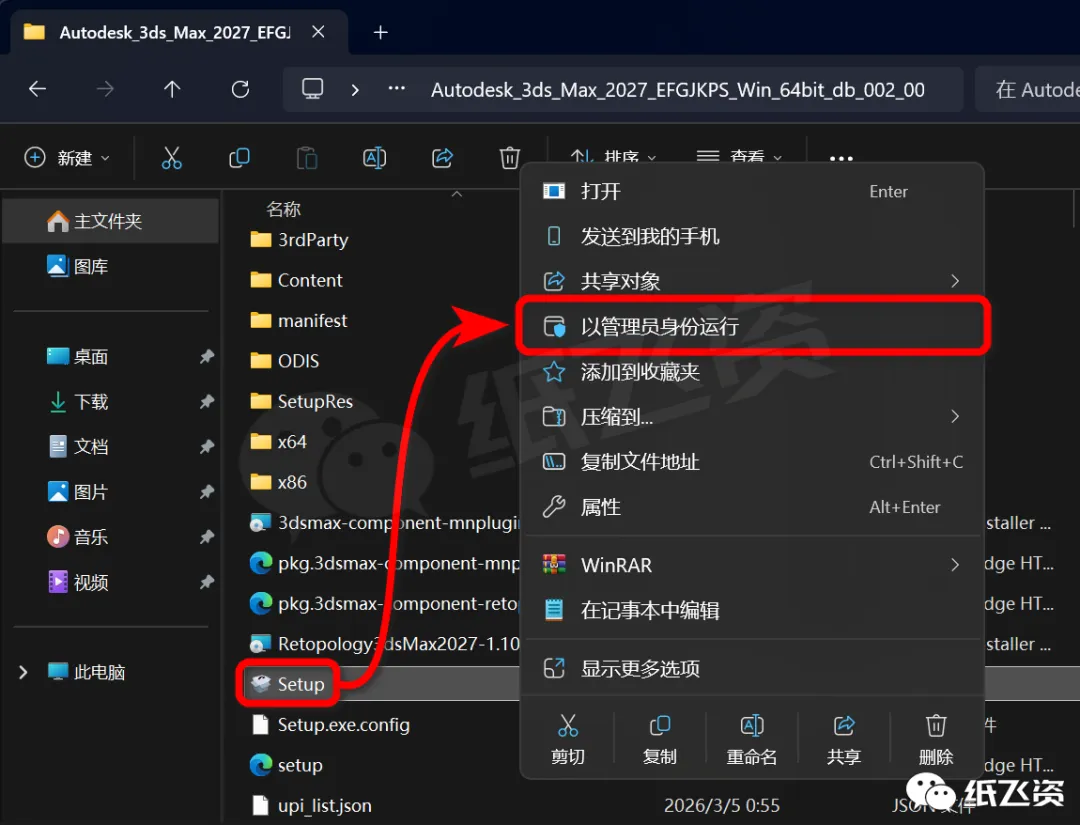The width and height of the screenshot is (1080, 825).
Task: Expand the This PC tree node
Action: point(23,672)
